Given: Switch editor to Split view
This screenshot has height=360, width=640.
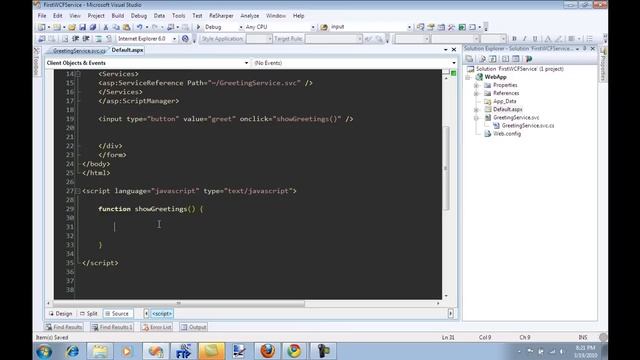Looking at the screenshot, I should pos(89,313).
